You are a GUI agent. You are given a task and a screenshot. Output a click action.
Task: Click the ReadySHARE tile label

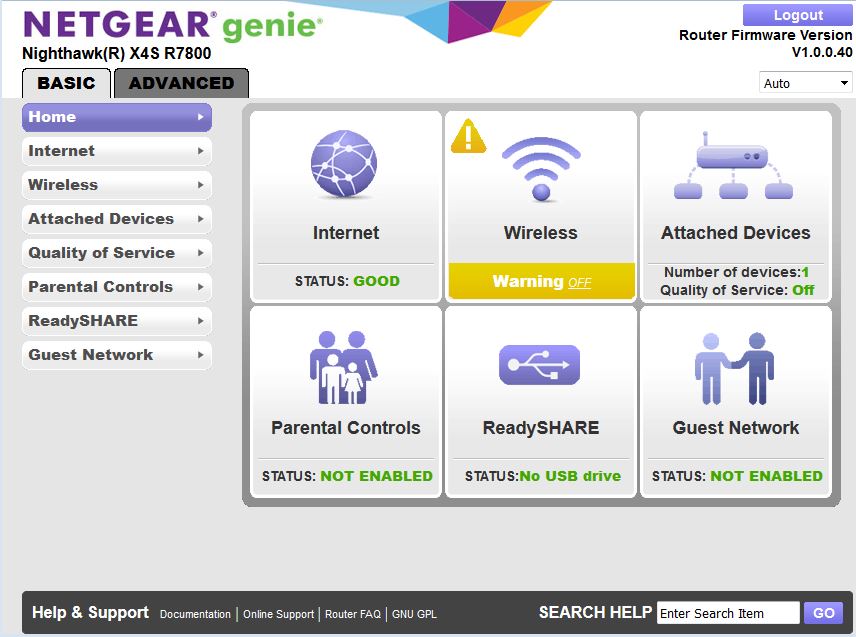[540, 428]
